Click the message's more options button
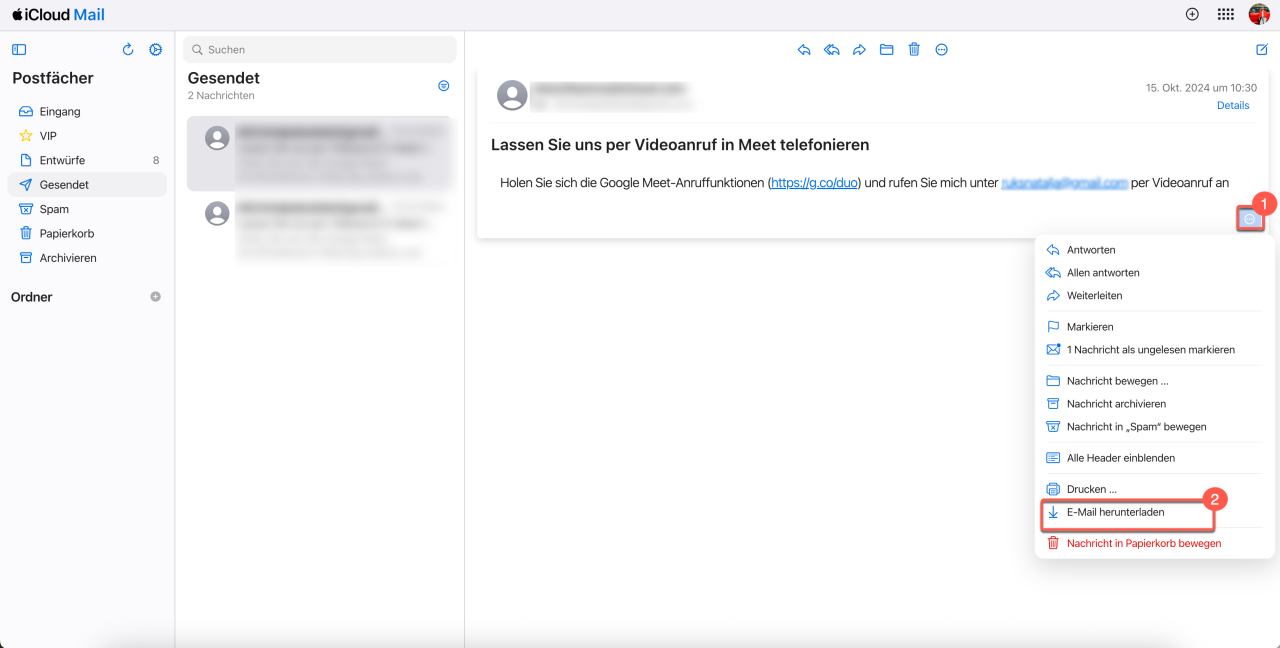This screenshot has width=1280, height=648. coord(1249,219)
